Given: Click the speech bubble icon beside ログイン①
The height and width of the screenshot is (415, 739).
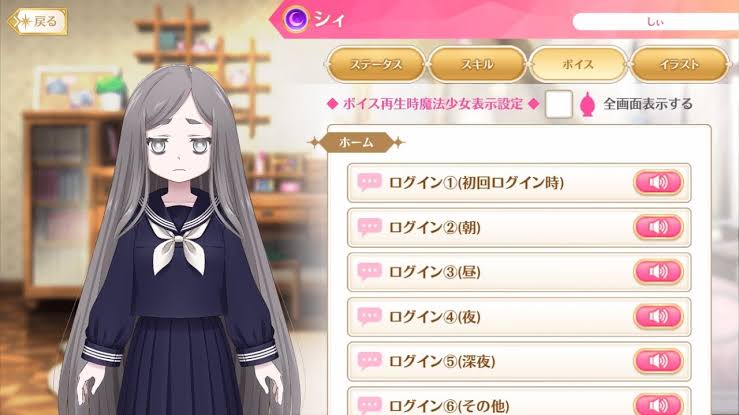Looking at the screenshot, I should click(369, 182).
